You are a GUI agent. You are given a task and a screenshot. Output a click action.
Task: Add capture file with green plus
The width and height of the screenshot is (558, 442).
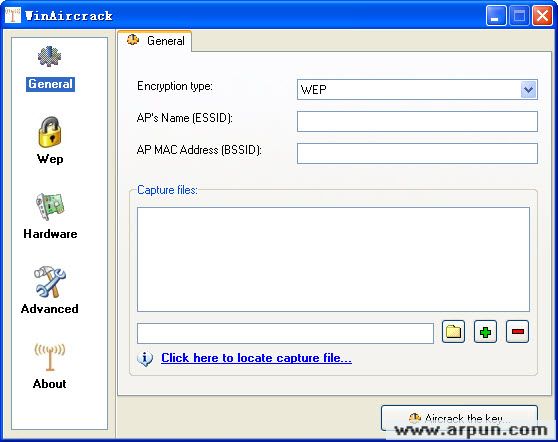coord(485,332)
